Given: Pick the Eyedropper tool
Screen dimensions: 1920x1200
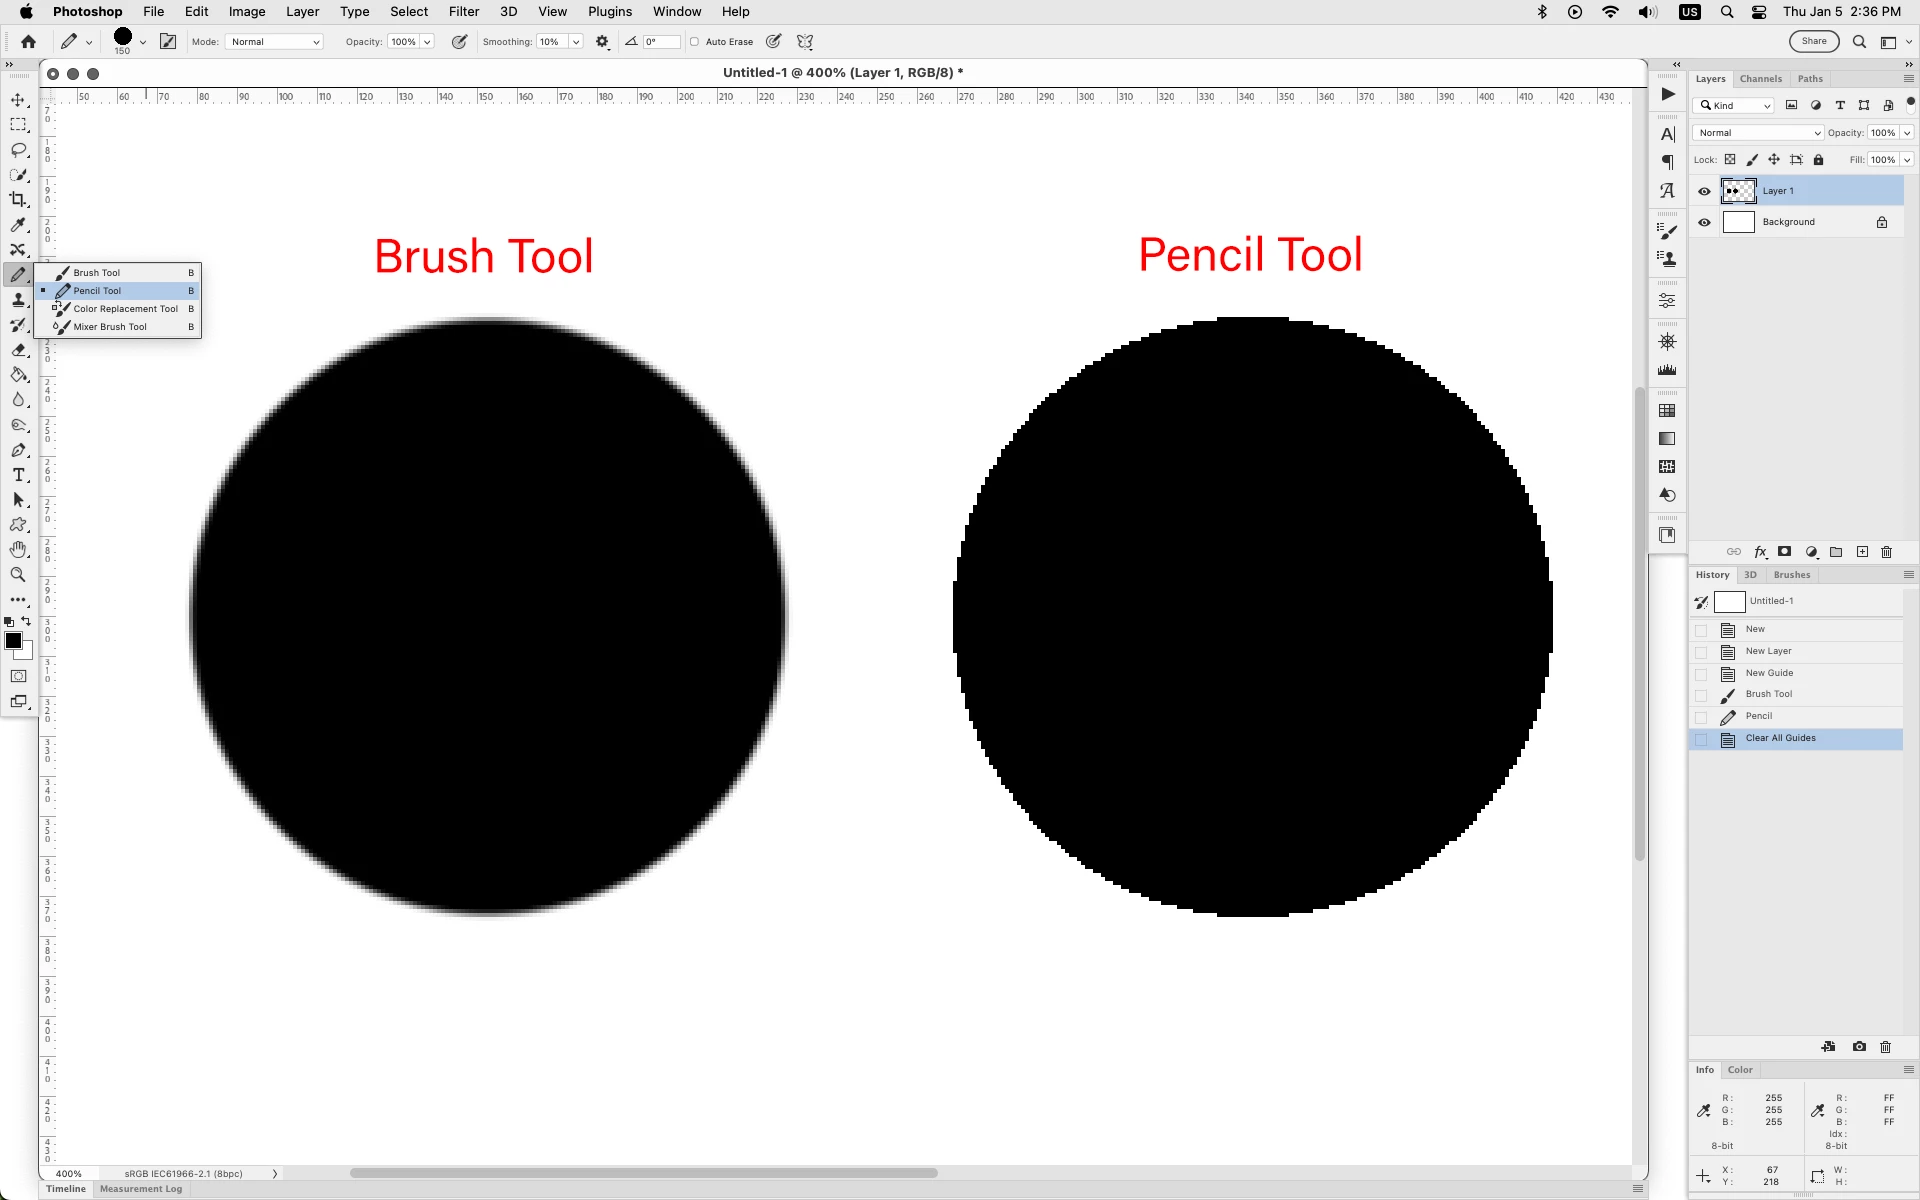Looking at the screenshot, I should click(x=18, y=225).
